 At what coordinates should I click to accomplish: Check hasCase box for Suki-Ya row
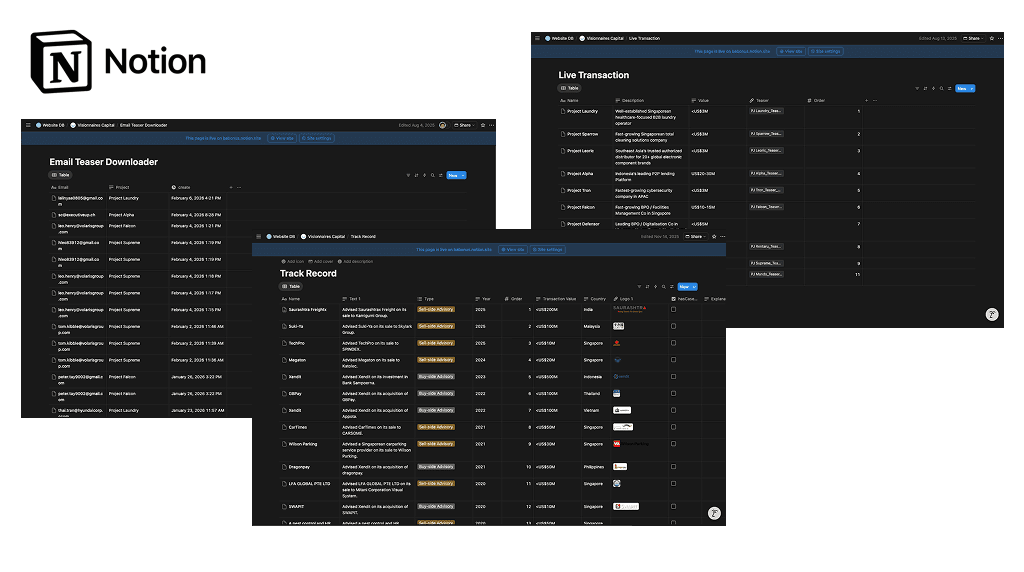(x=673, y=326)
